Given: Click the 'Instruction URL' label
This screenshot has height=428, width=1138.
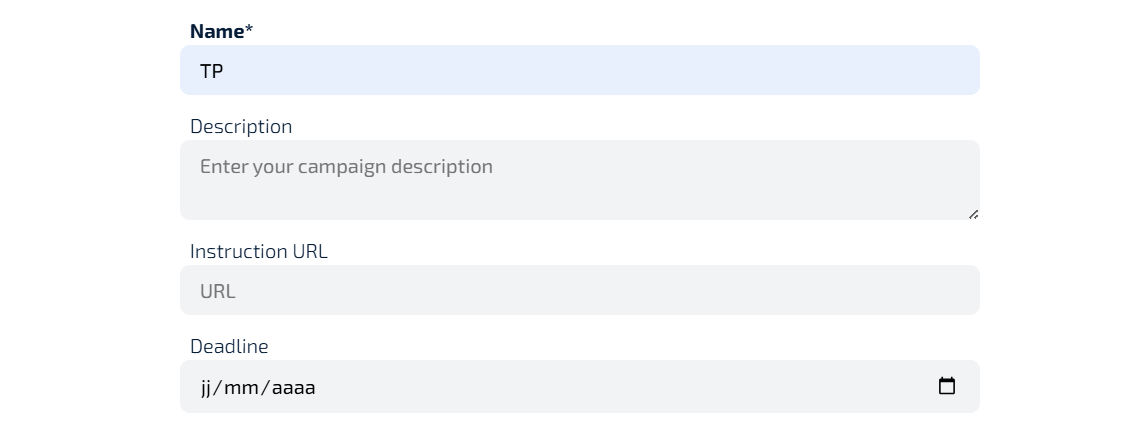Looking at the screenshot, I should (x=258, y=251).
